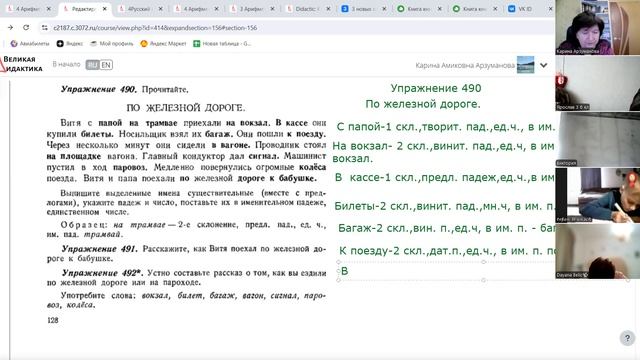Switch to the 3 Арифм tab
This screenshot has width=640, height=360.
251,9
